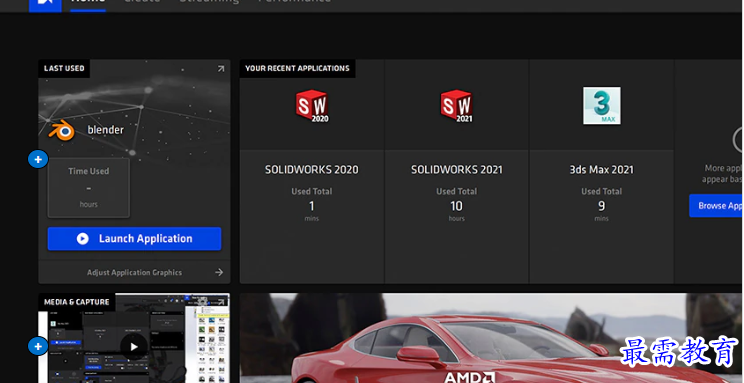Click the Browse App button
The image size is (744, 383).
pyautogui.click(x=716, y=206)
